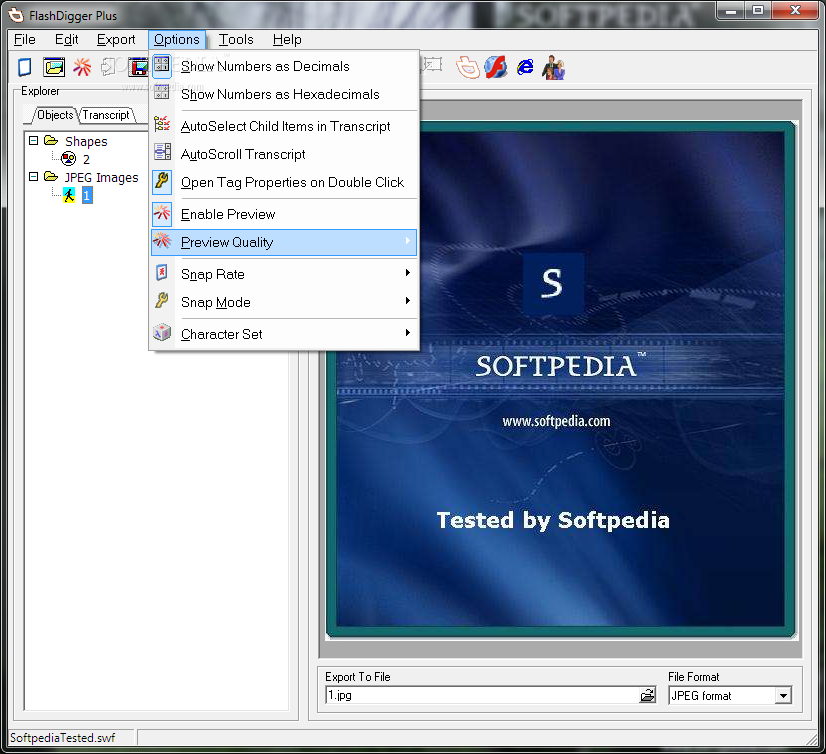Screen dimensions: 826x754
Task: Minimize the FlashDigger Plus window
Action: pos(731,11)
